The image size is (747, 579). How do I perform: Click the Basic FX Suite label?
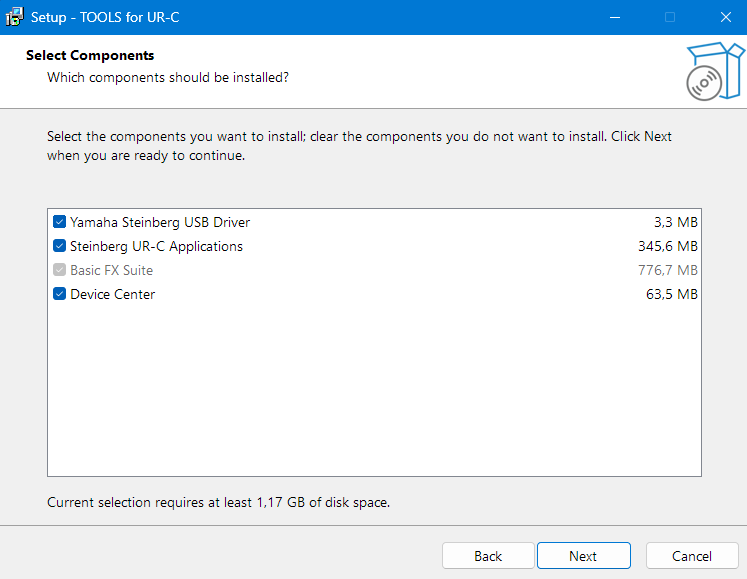point(111,270)
